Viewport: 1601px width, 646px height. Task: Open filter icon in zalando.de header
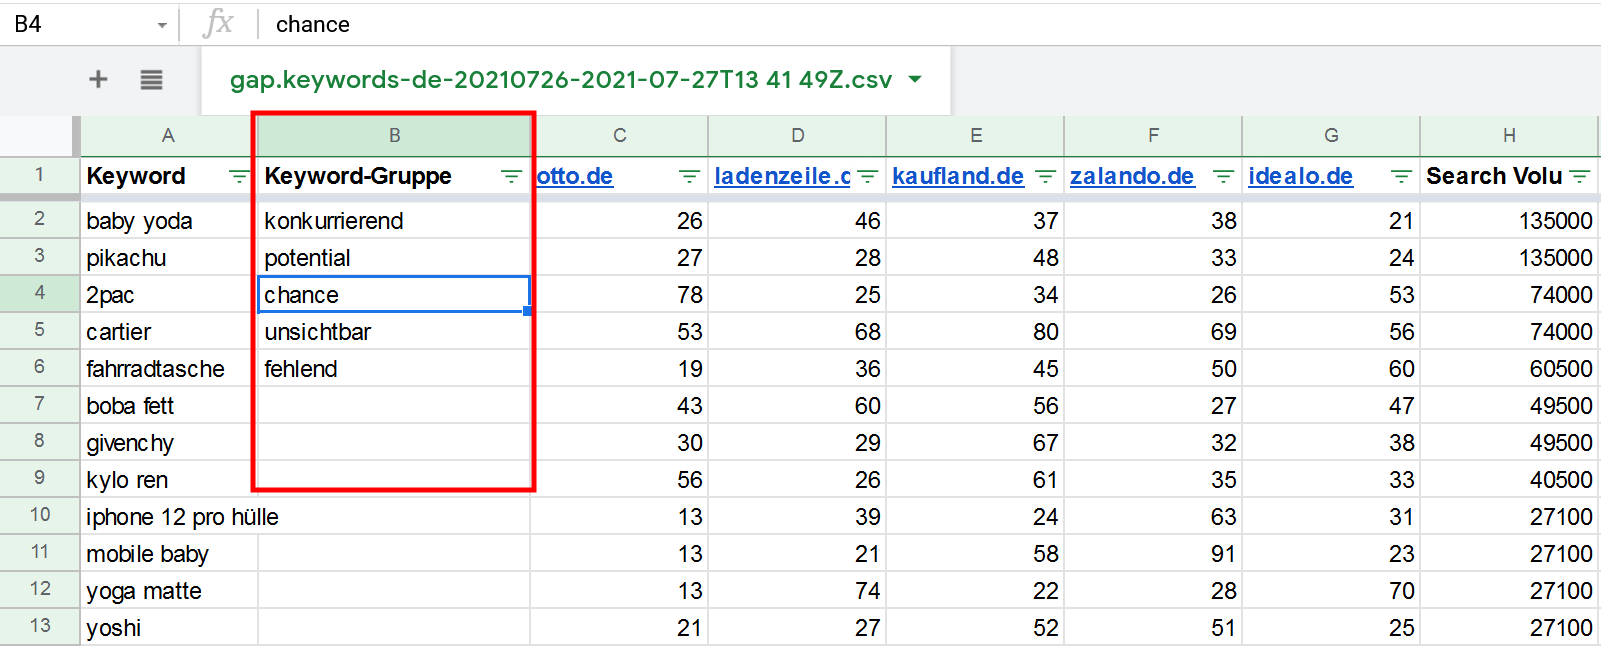(1223, 177)
